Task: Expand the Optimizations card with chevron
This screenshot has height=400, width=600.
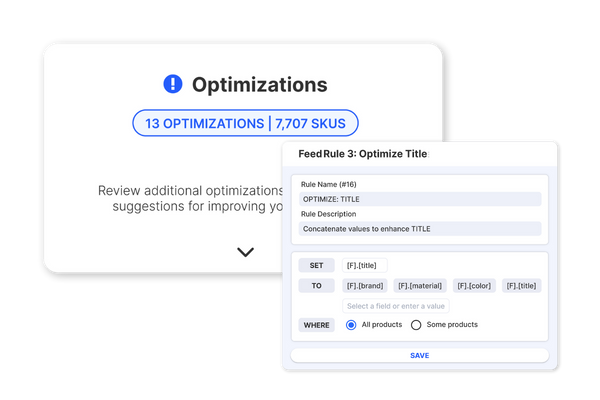Action: (245, 252)
